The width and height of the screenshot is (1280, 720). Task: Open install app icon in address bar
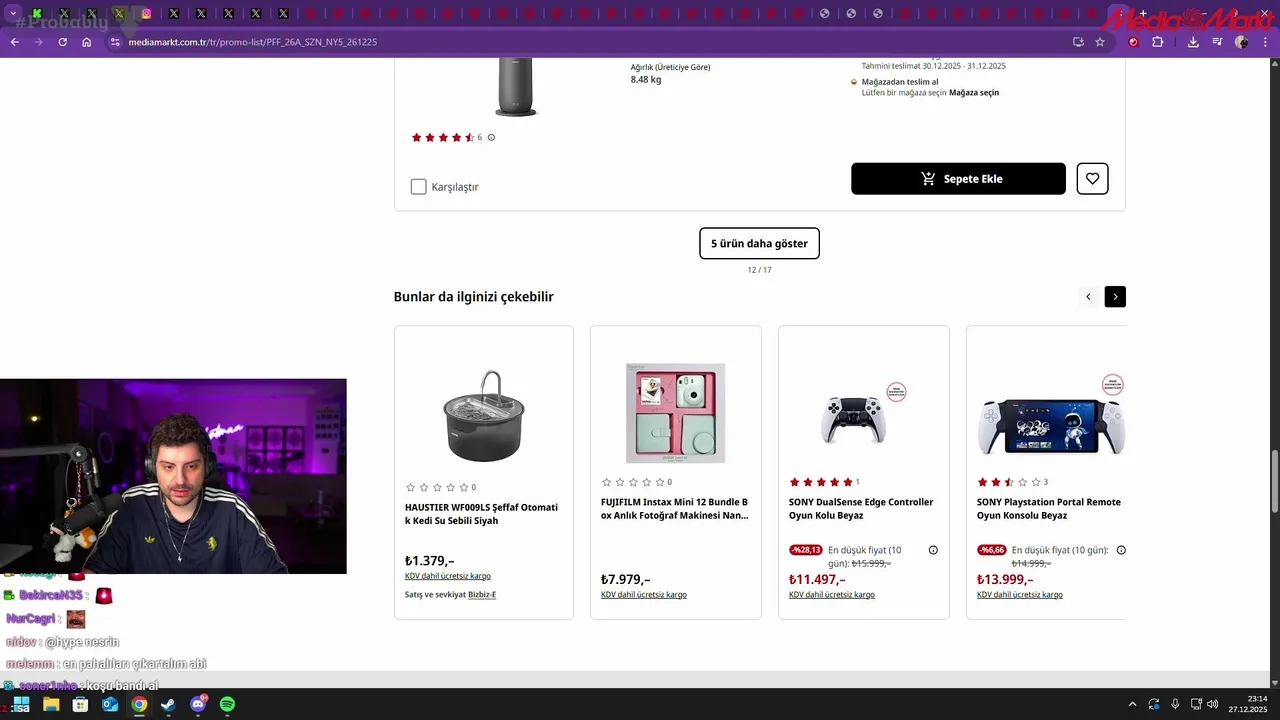point(1078,42)
